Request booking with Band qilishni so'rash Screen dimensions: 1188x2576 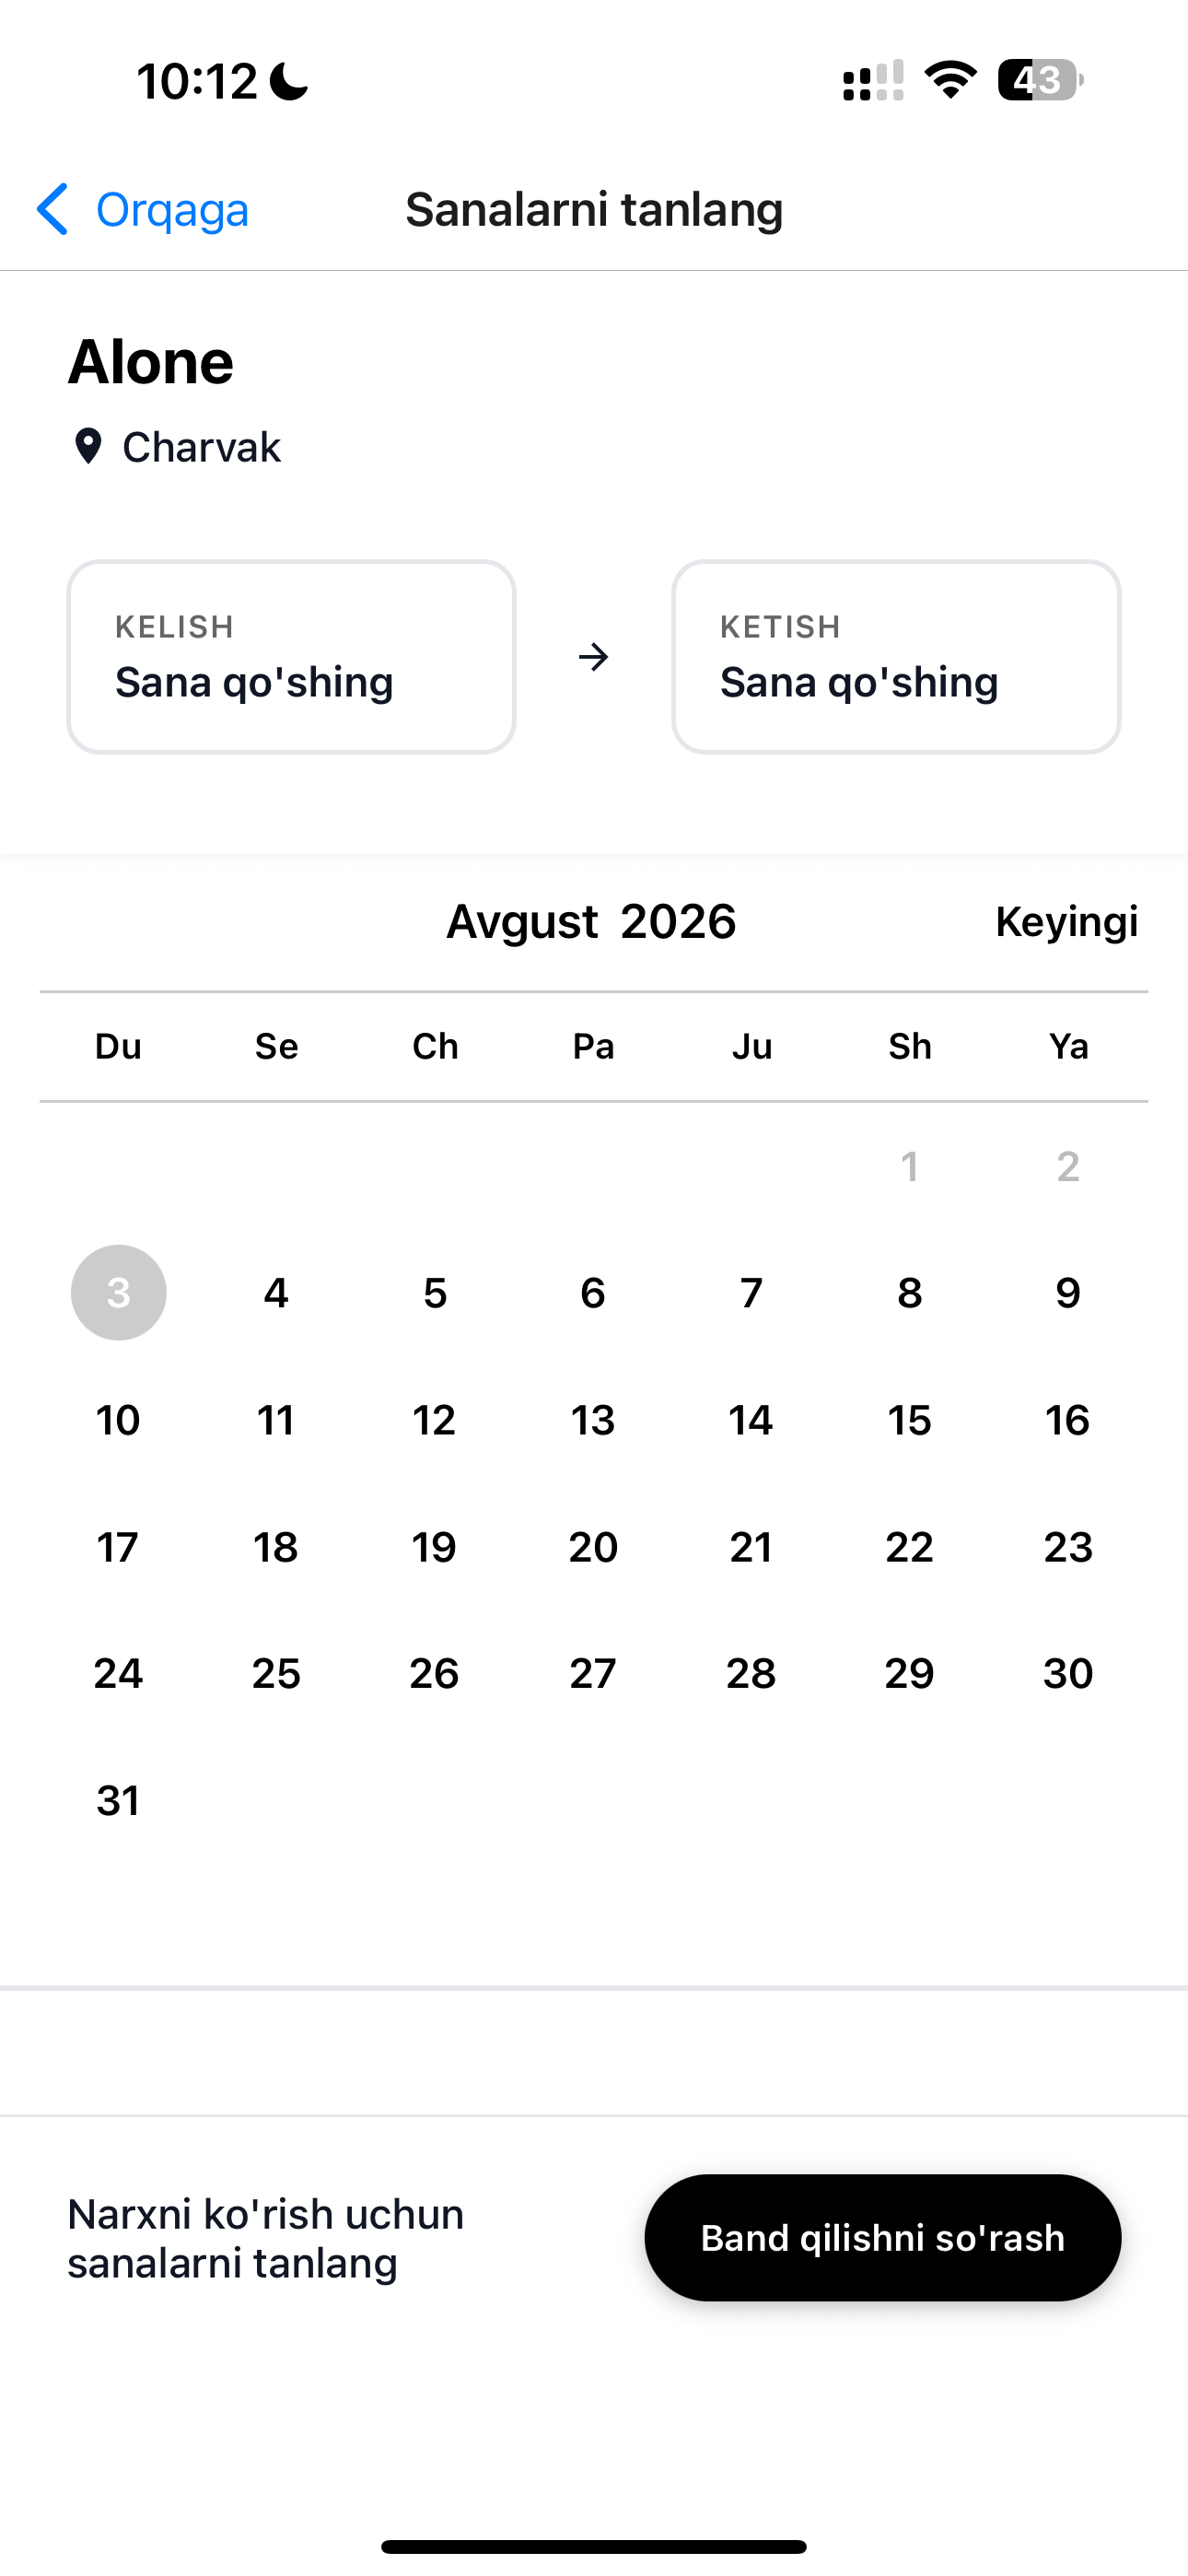click(x=883, y=2237)
